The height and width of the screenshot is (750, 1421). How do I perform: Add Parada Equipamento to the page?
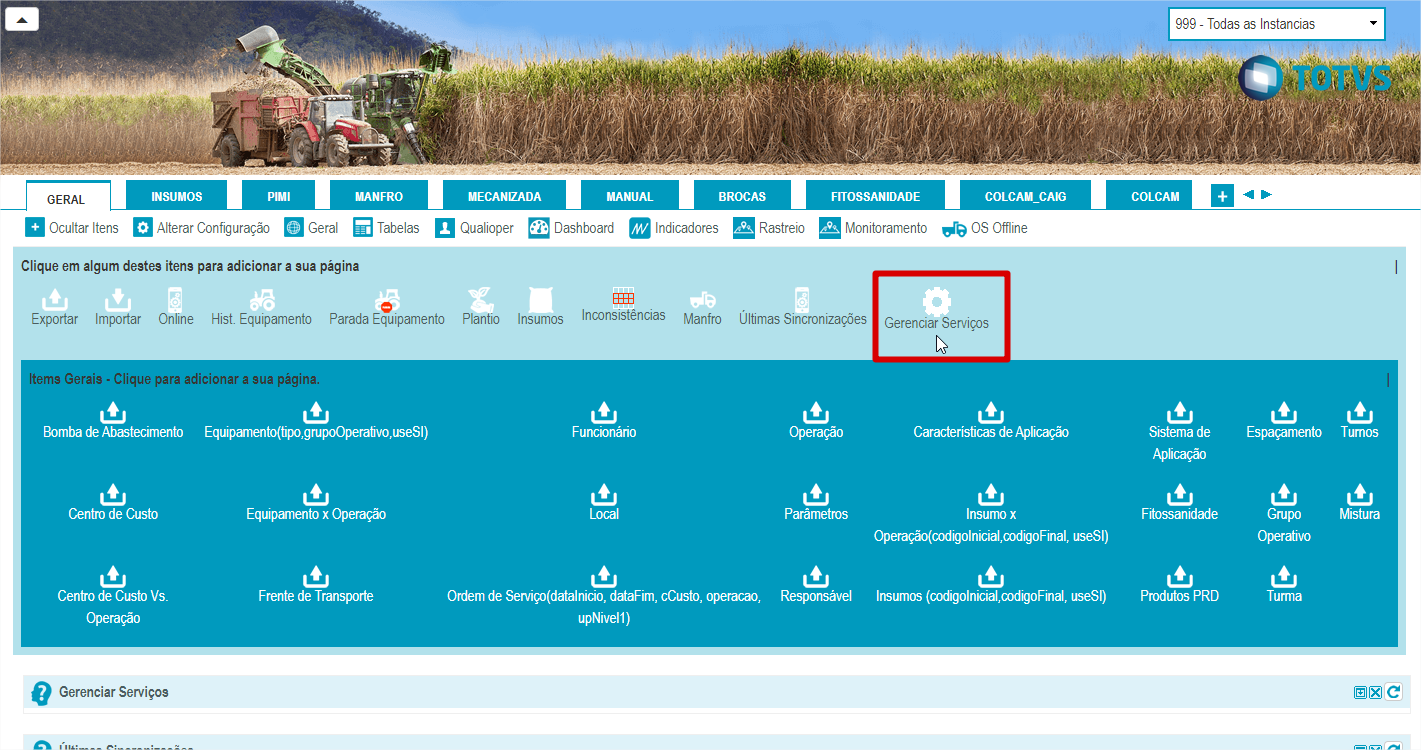pos(387,307)
